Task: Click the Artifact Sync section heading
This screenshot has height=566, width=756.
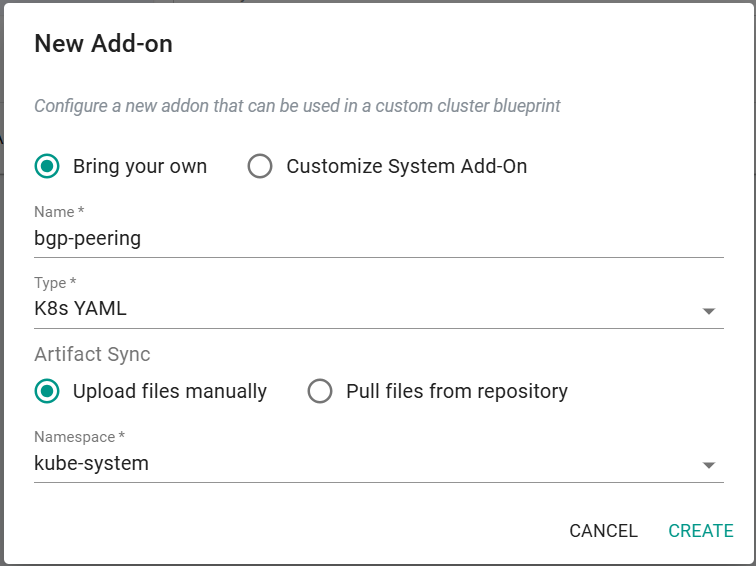Action: (92, 354)
